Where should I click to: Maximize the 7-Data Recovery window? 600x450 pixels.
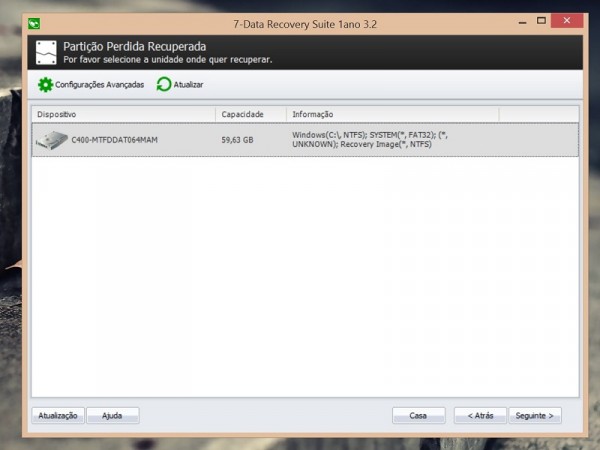point(541,21)
